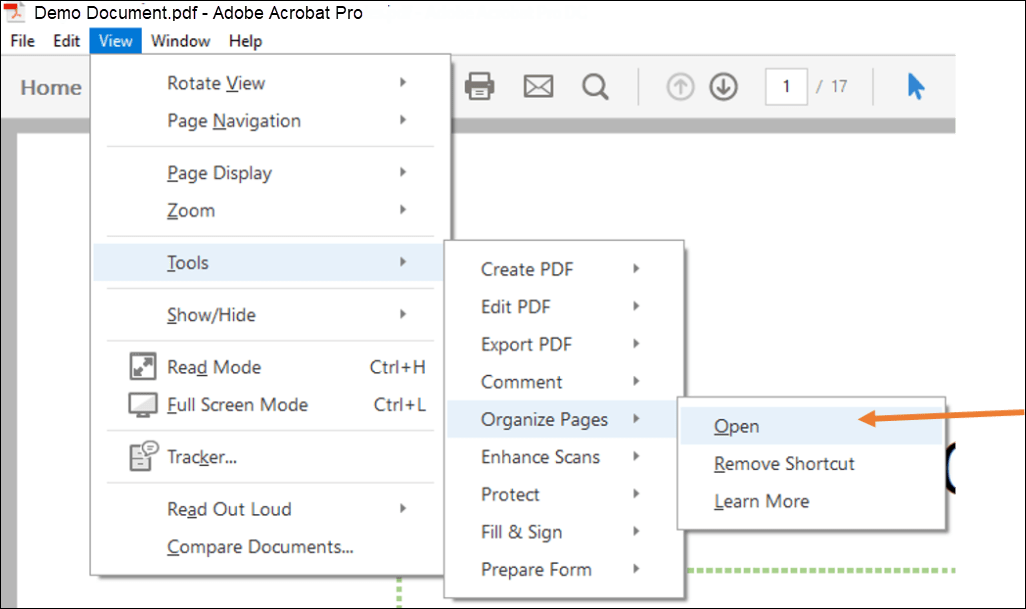1026x609 pixels.
Task: Click the Page Navigation submenu arrow
Action: [x=403, y=120]
